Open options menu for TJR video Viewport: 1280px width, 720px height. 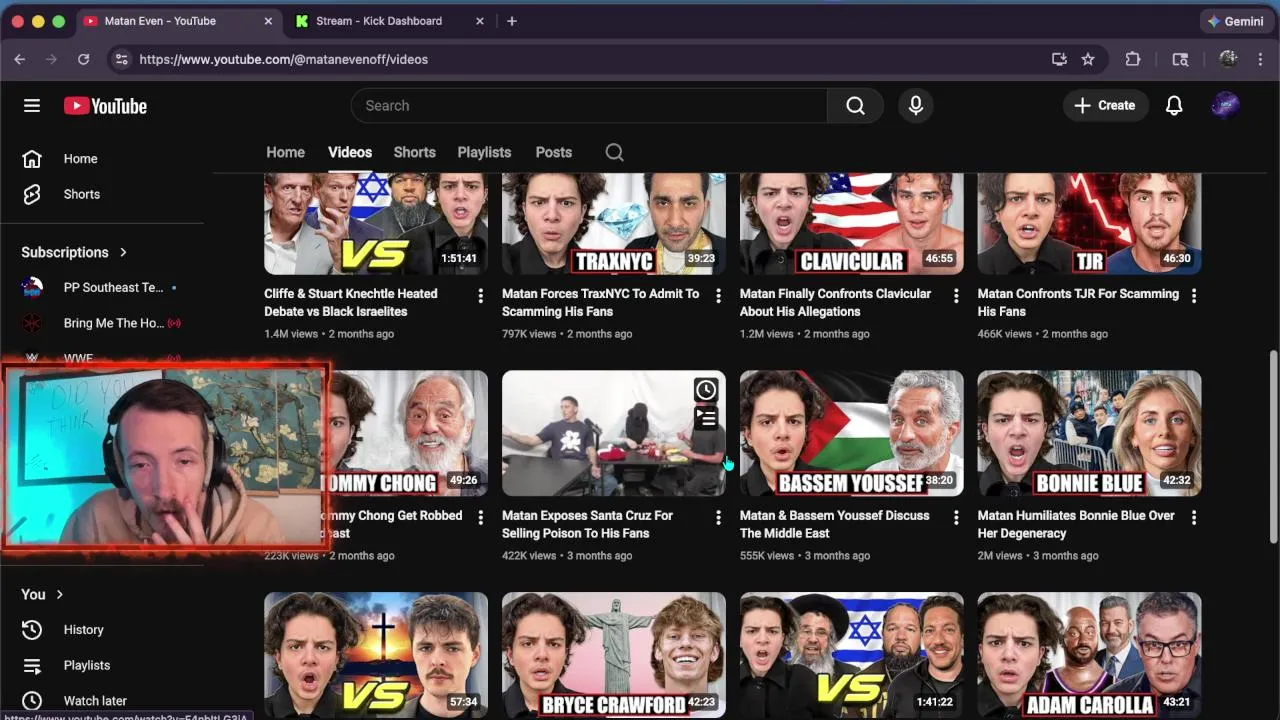[x=1193, y=296]
